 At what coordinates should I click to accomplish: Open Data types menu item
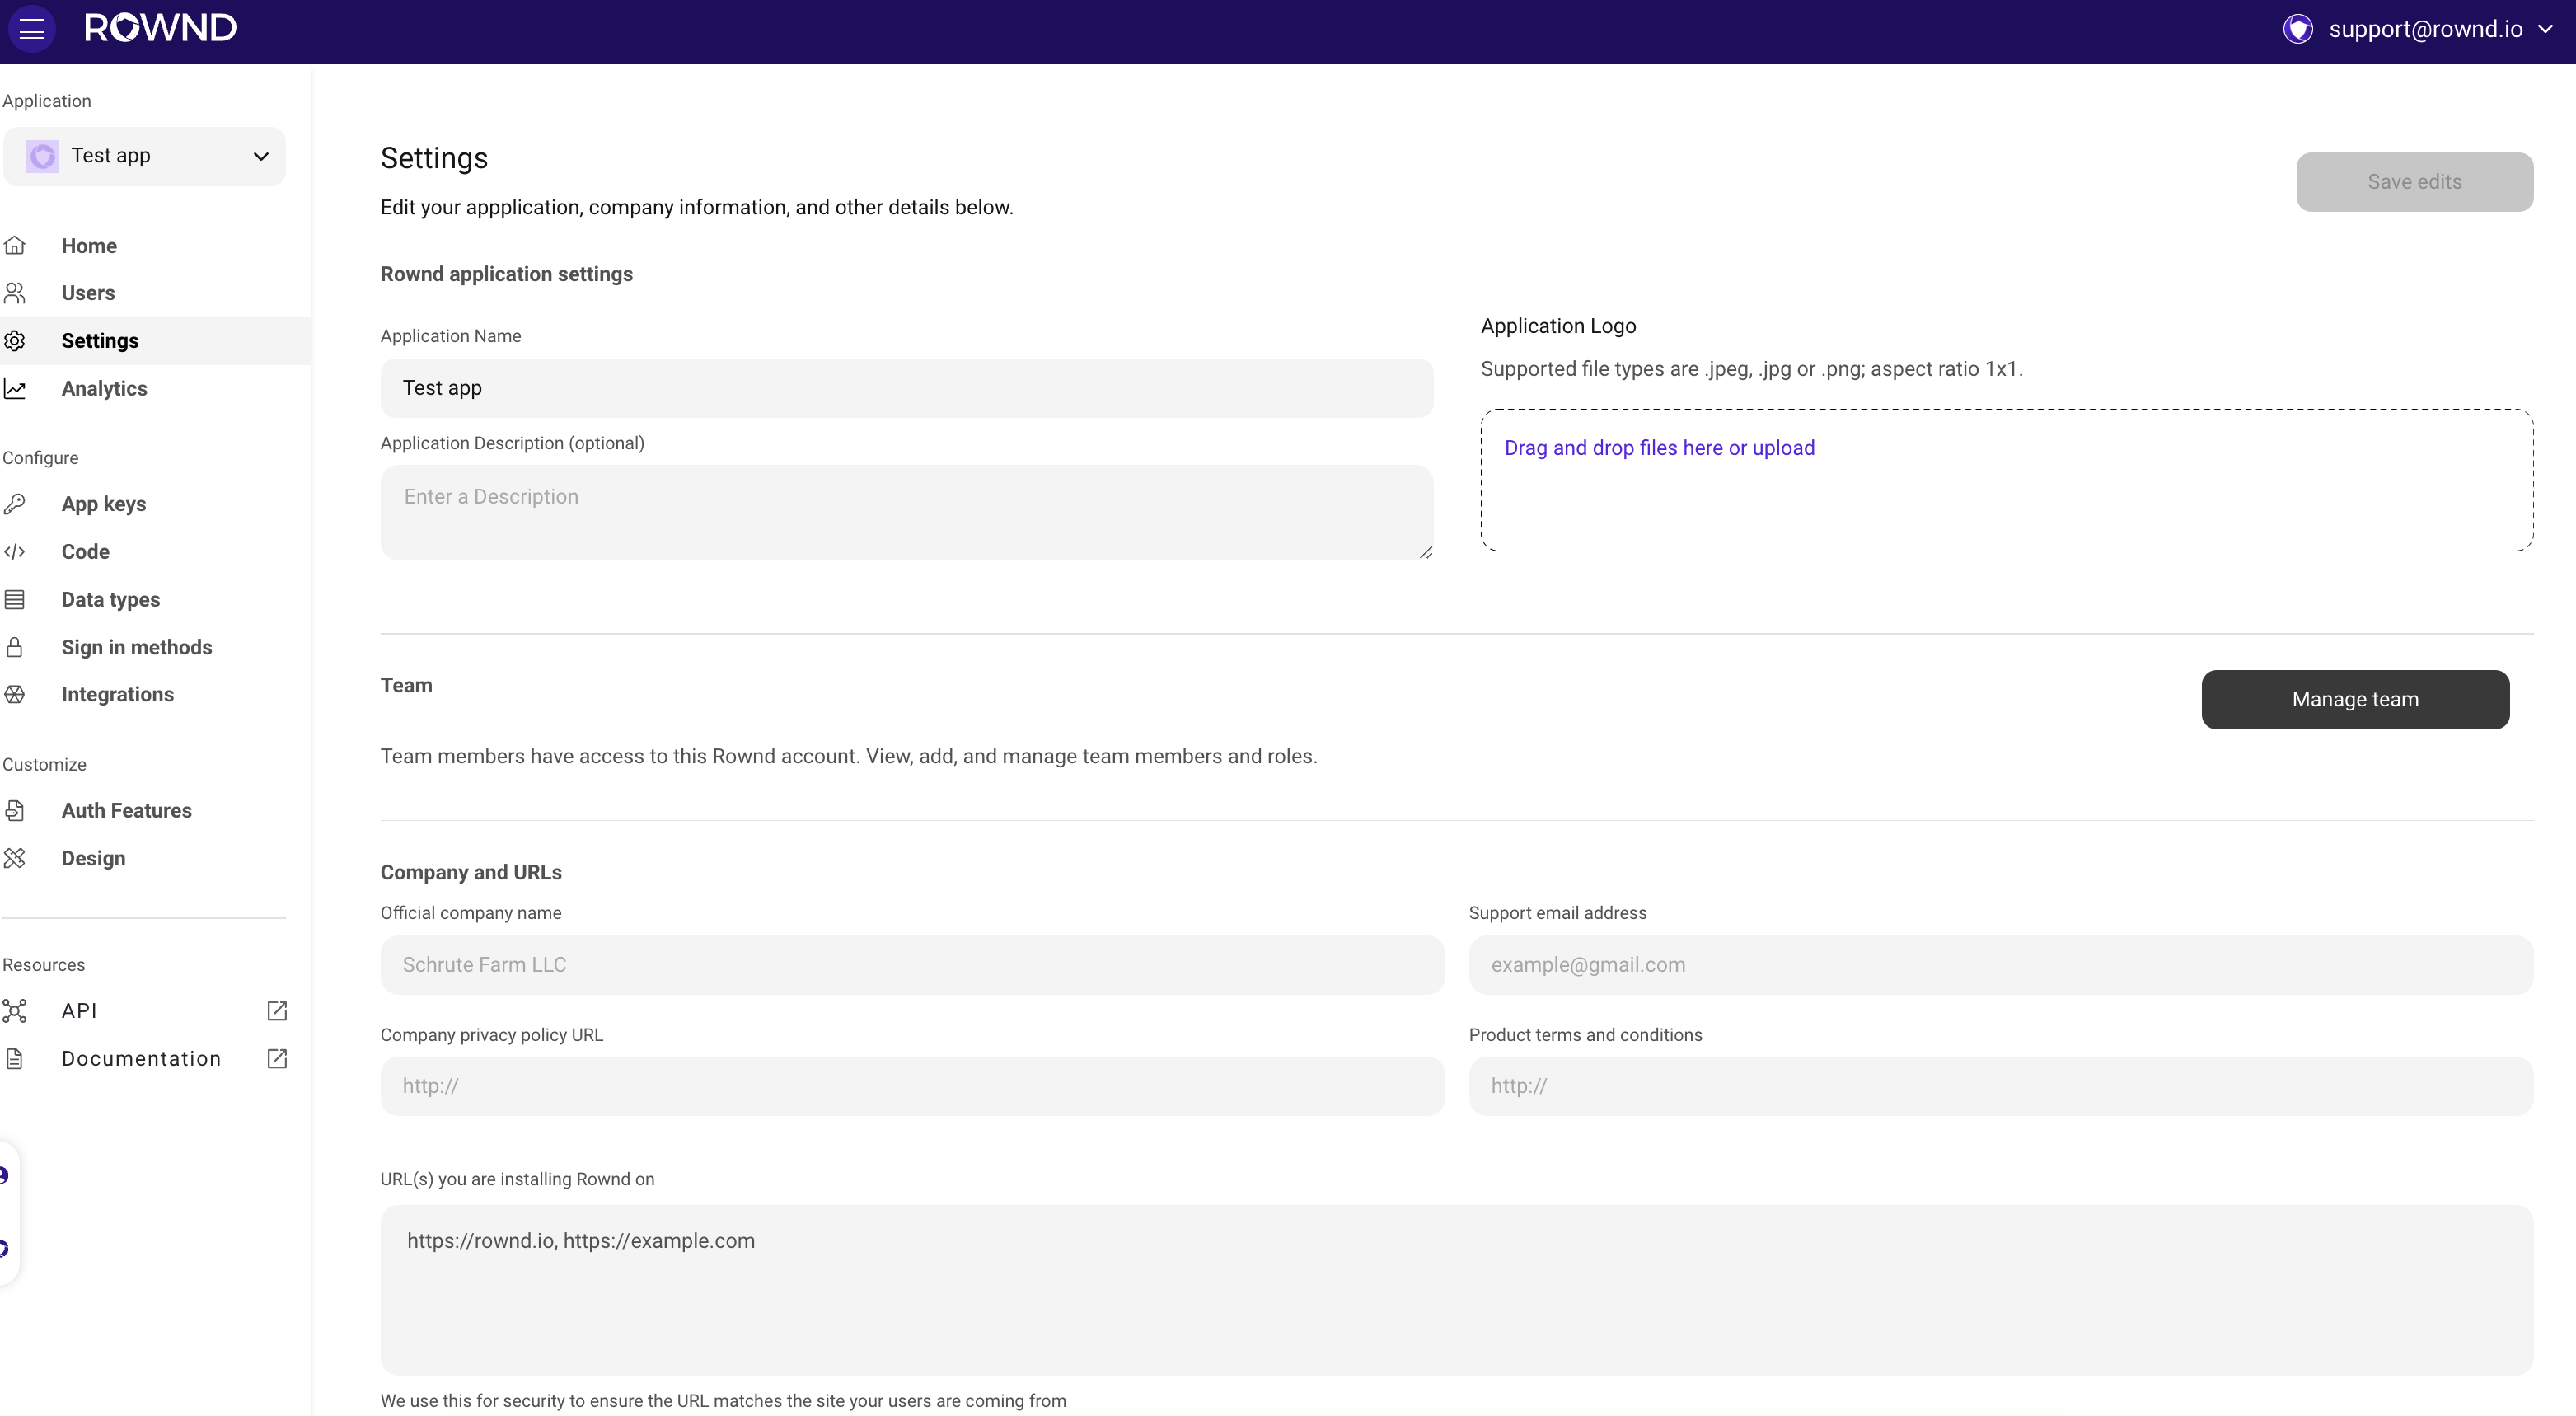pyautogui.click(x=110, y=600)
